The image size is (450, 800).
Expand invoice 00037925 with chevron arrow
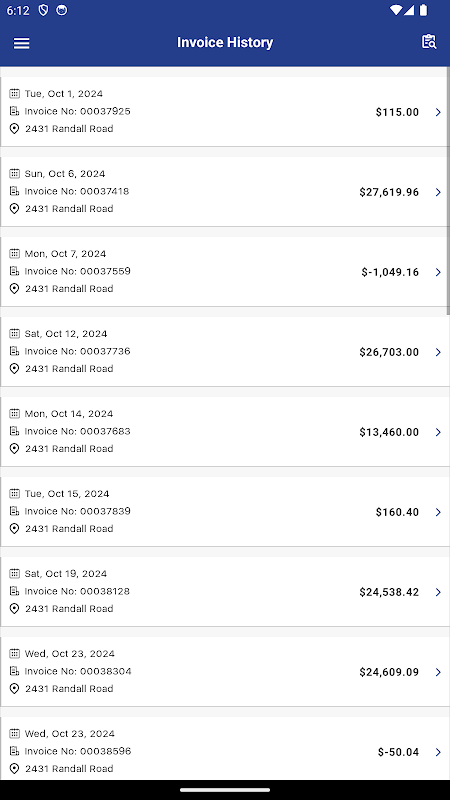(x=438, y=112)
